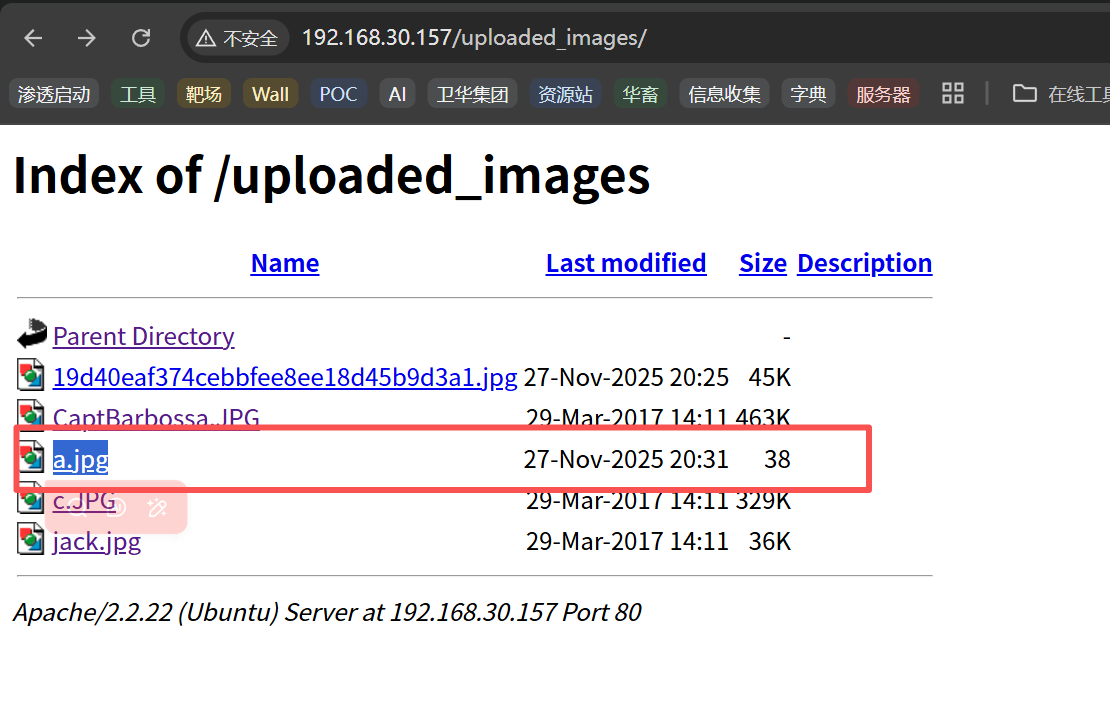Open the POC bookmark item
This screenshot has height=708, width=1110.
click(338, 94)
